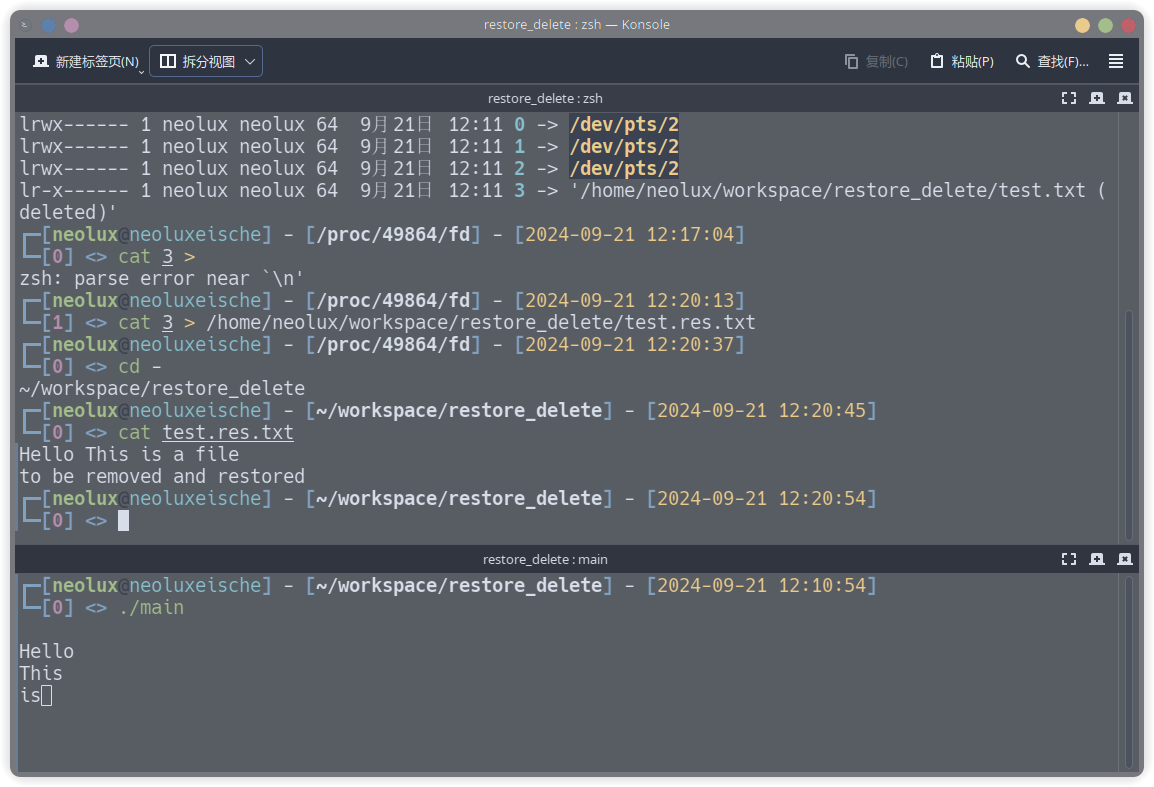1154x787 pixels.
Task: Click the 拆分视图 split view button
Action: coord(197,62)
